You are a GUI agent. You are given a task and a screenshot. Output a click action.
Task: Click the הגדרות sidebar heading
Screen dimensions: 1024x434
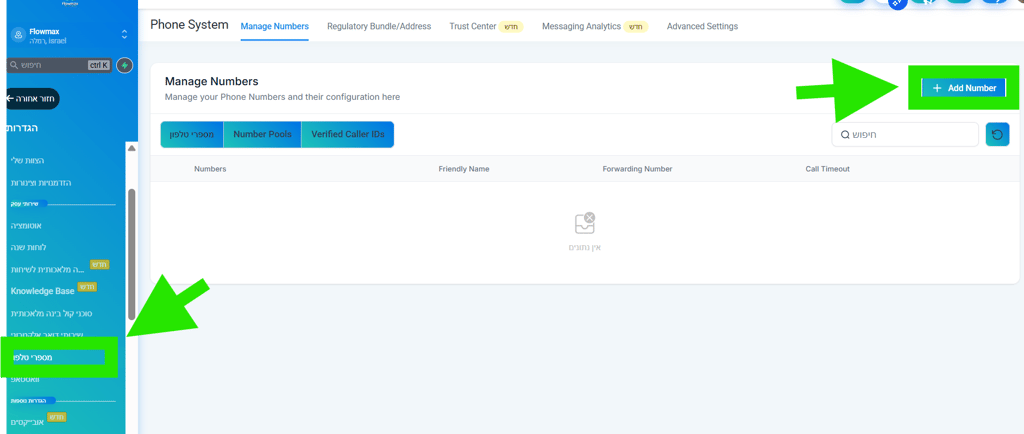22,128
